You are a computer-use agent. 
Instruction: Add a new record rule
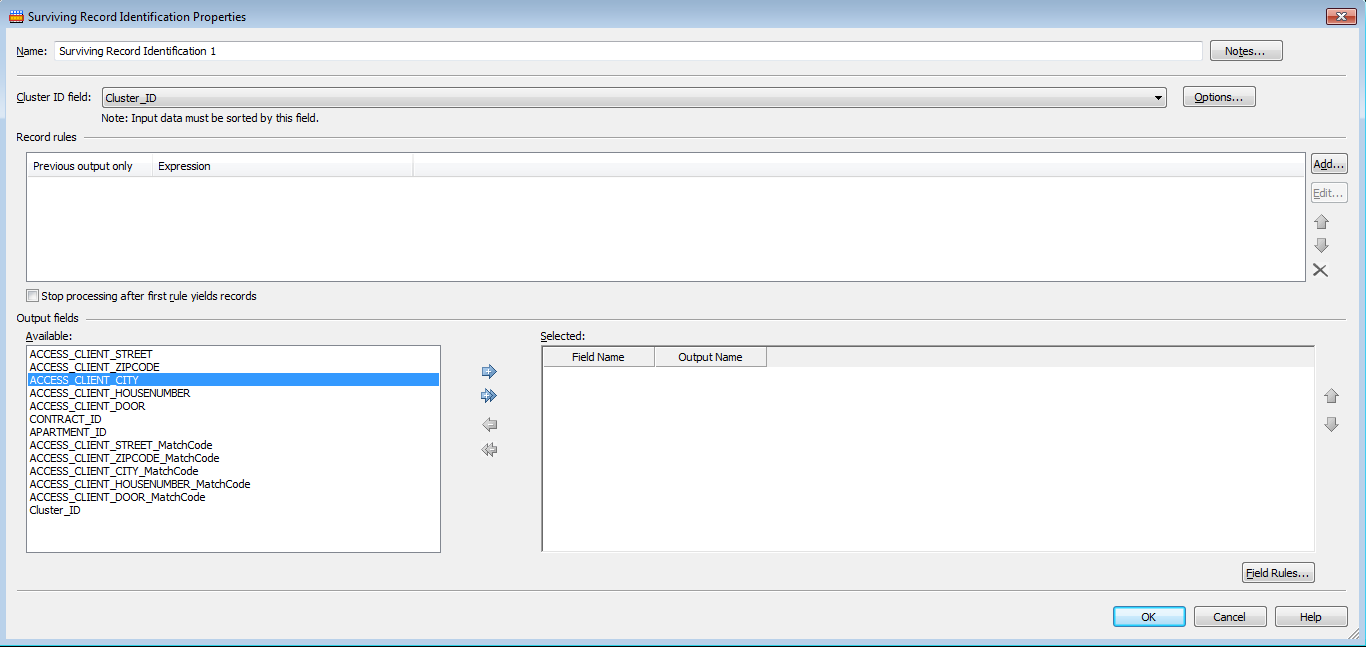pos(1328,163)
